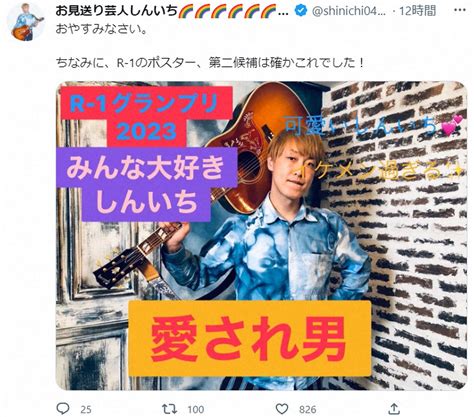The image size is (474, 417).
Task: Click the @shinichi04 handle
Action: coord(349,11)
